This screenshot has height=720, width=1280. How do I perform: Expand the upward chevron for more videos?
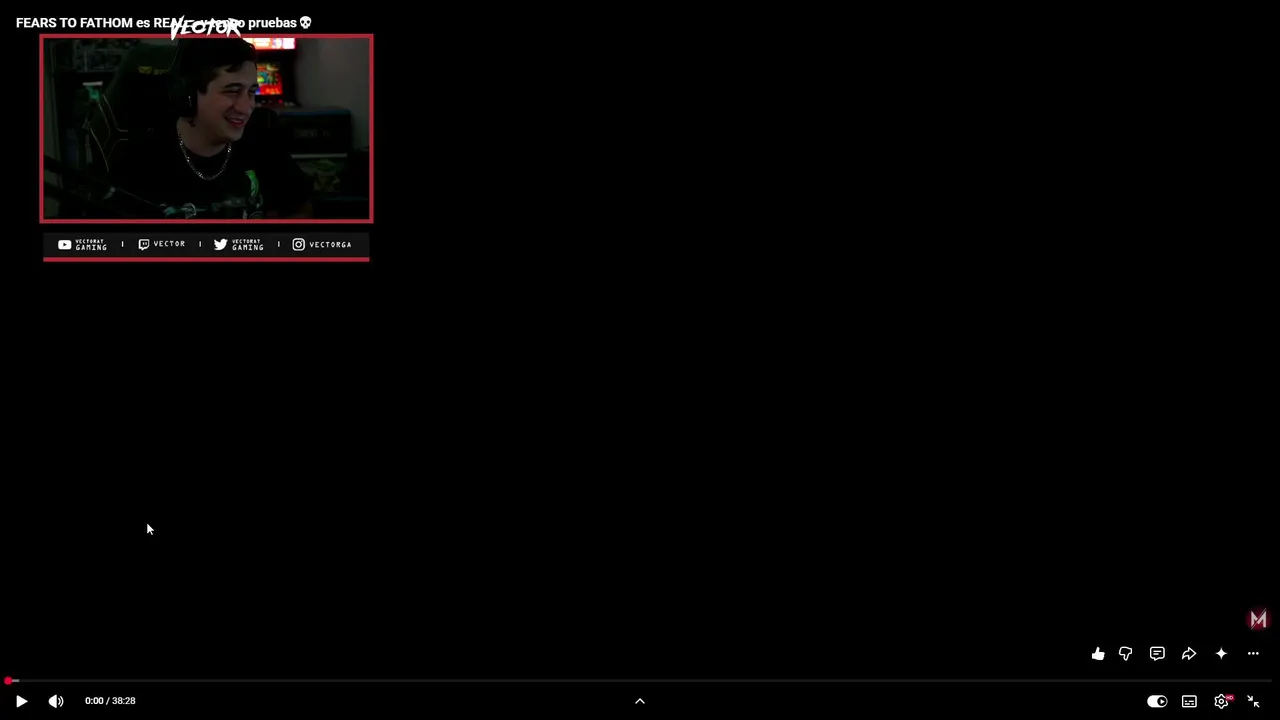click(x=640, y=701)
